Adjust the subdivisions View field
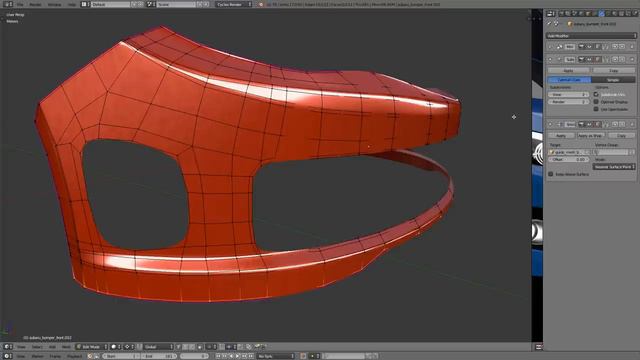 tap(568, 94)
